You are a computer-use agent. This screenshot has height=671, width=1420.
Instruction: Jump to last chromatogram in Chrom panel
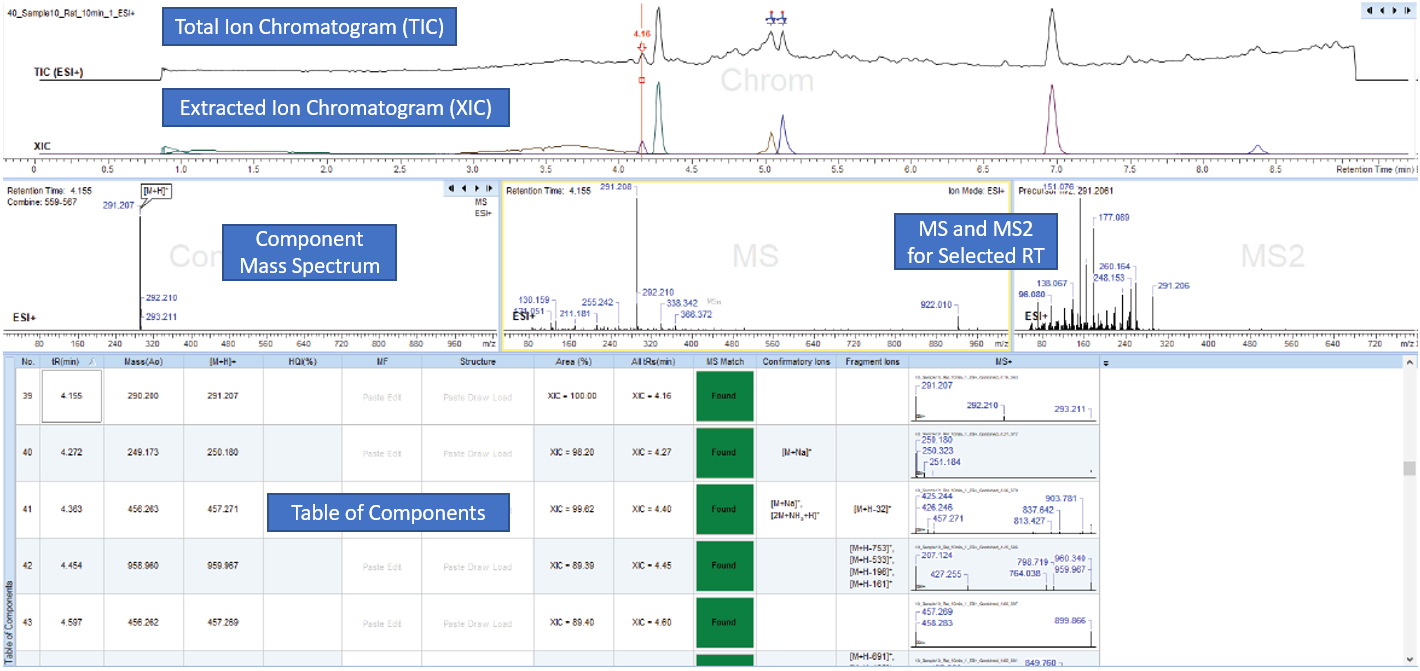[1408, 9]
